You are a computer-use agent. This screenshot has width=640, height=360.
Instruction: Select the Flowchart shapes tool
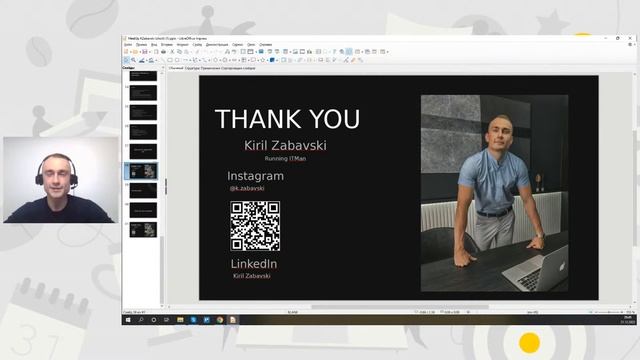point(244,60)
